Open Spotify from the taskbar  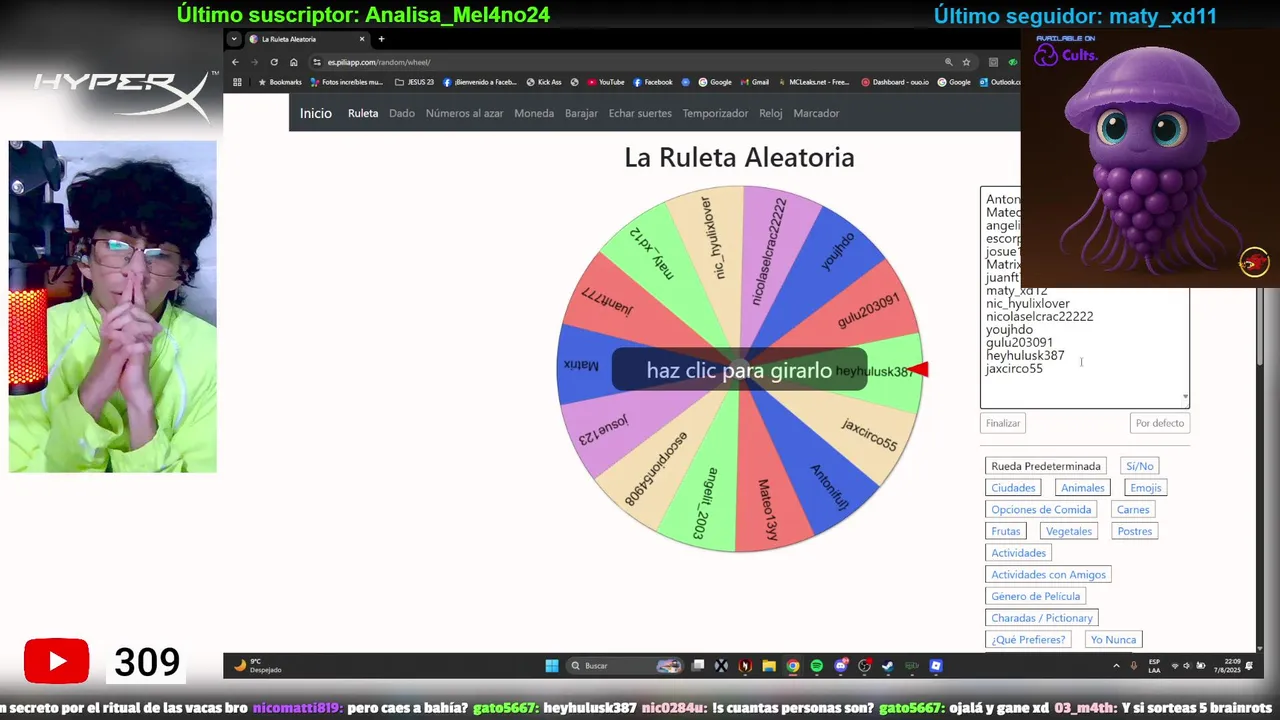tap(816, 666)
